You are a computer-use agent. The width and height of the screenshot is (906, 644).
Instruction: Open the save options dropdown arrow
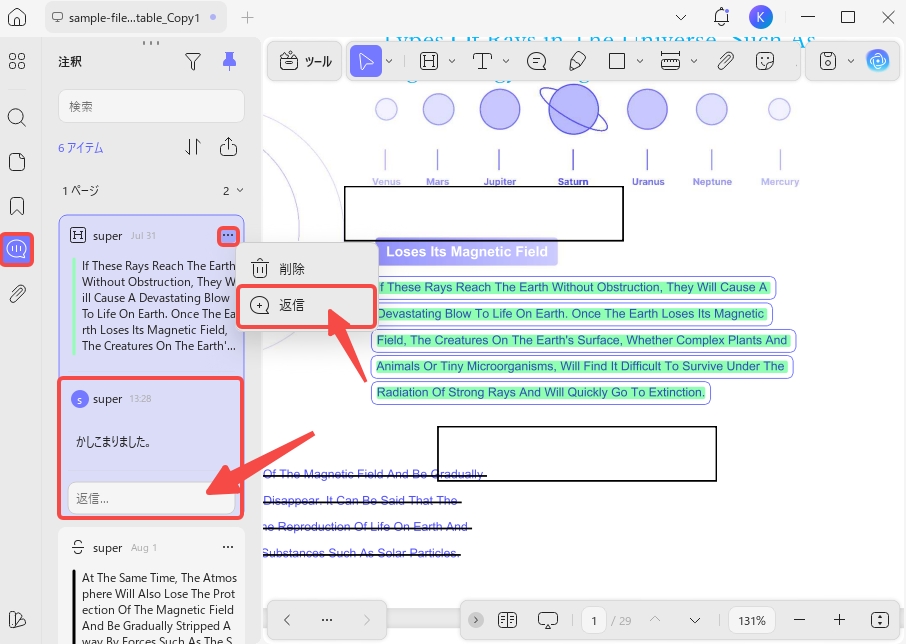point(851,61)
